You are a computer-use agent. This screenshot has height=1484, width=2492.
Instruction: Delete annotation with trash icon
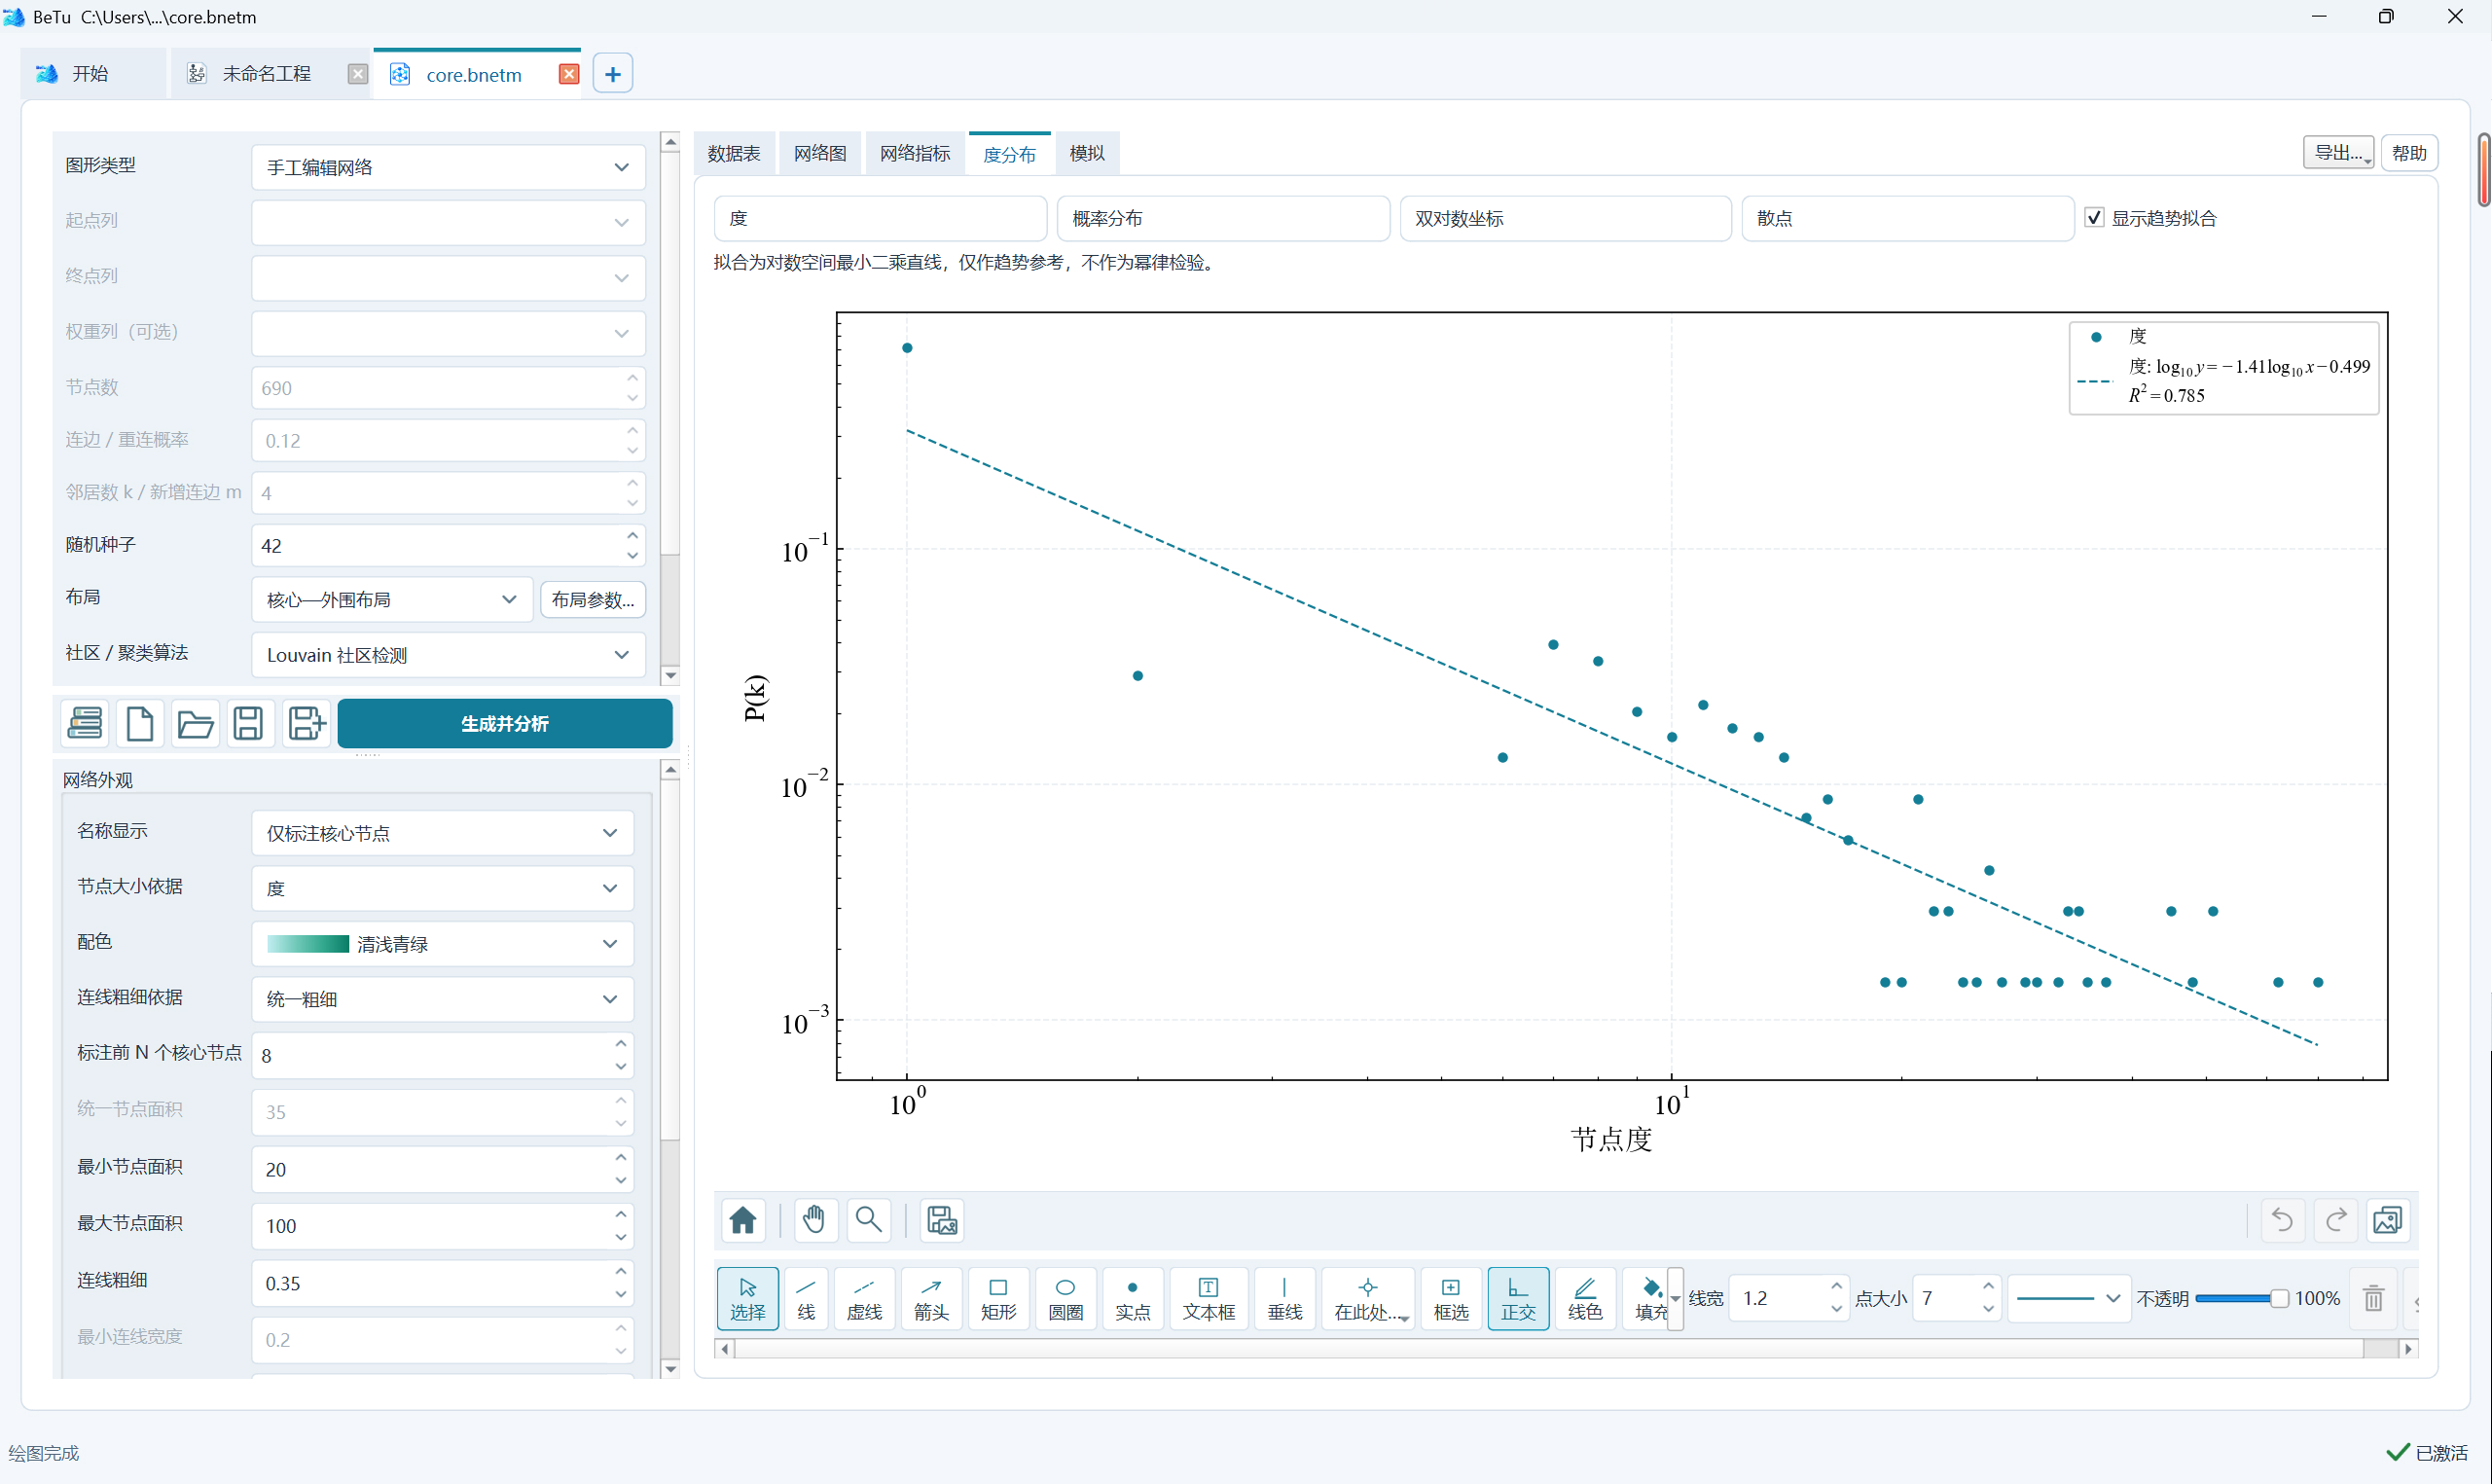click(x=2373, y=1298)
